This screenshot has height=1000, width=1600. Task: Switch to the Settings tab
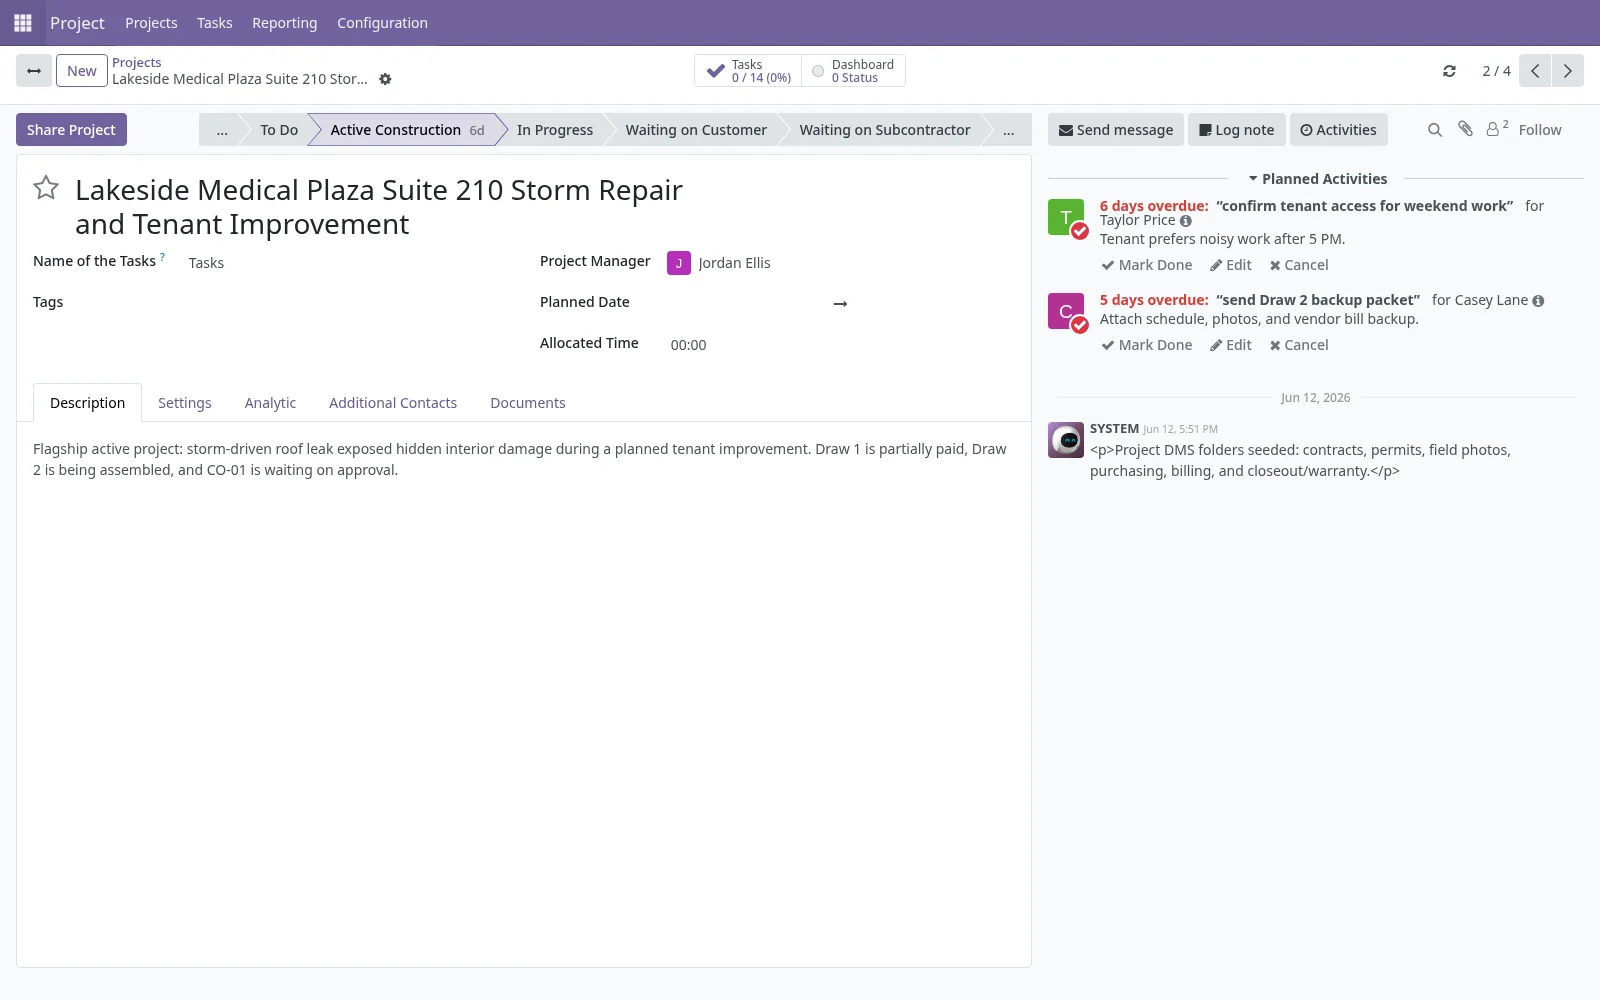click(x=185, y=403)
